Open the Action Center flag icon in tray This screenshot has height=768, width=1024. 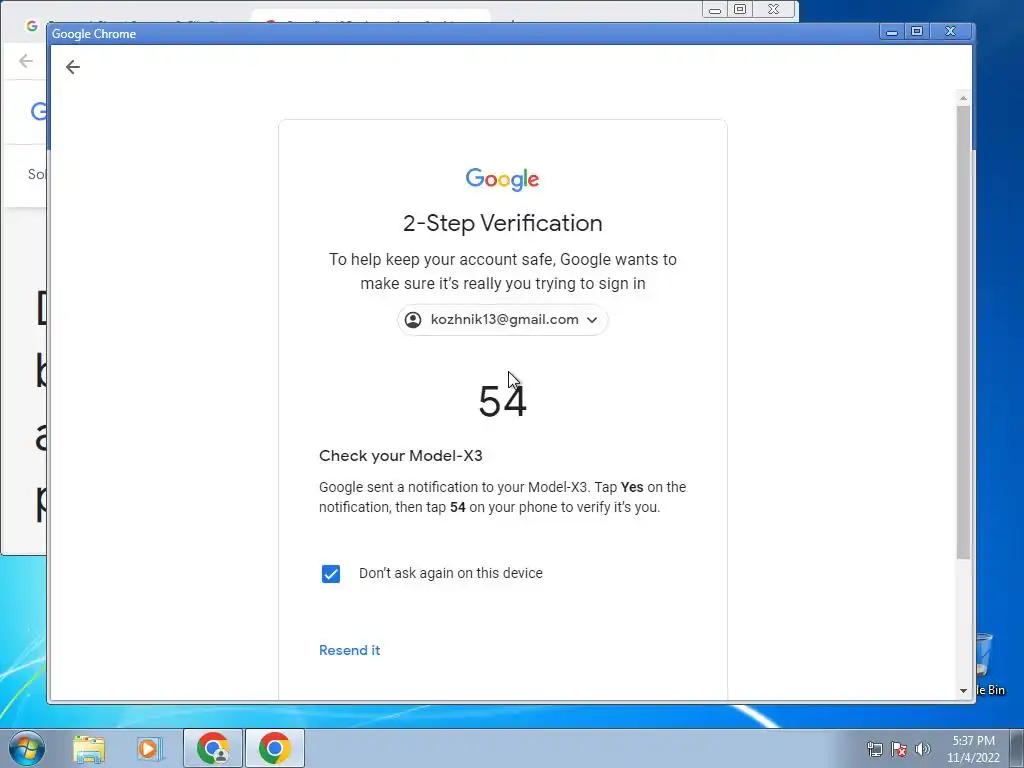click(899, 749)
